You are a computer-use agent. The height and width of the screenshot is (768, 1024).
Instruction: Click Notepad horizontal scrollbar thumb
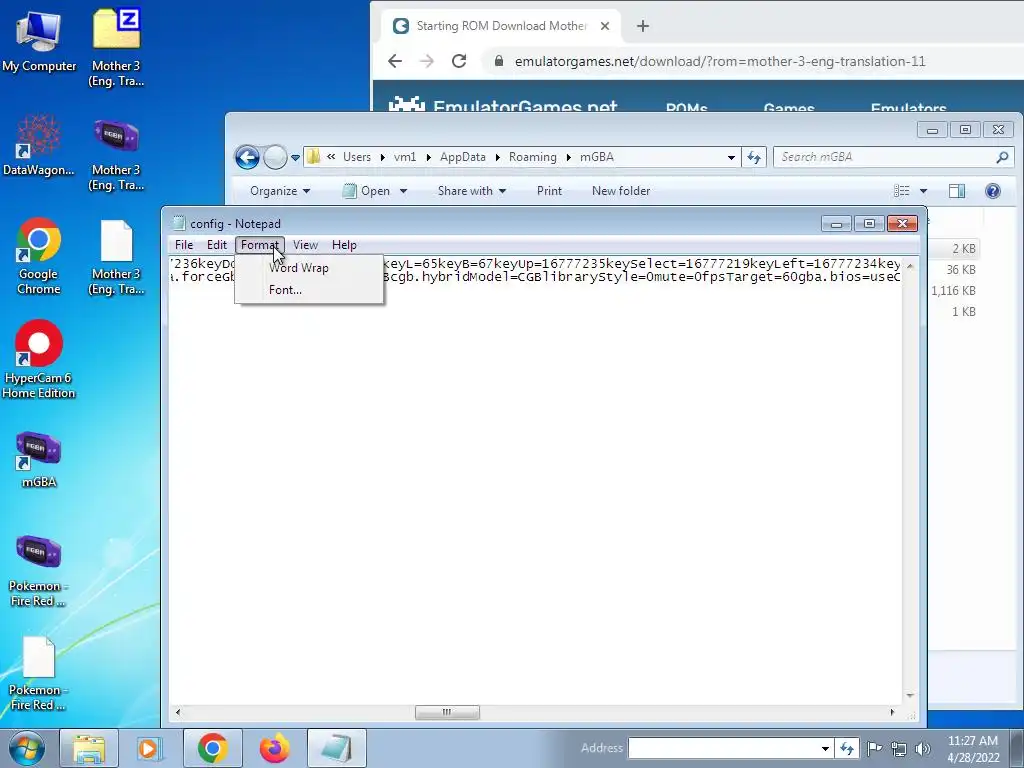click(x=447, y=712)
